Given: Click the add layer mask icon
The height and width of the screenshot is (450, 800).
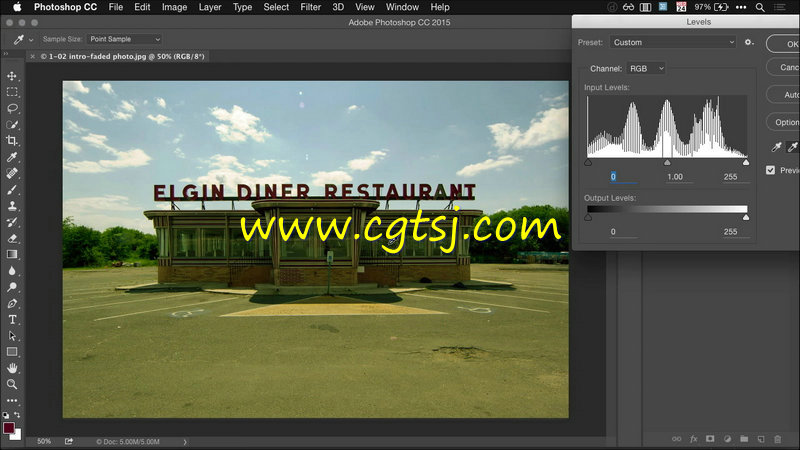Looking at the screenshot, I should pyautogui.click(x=710, y=439).
